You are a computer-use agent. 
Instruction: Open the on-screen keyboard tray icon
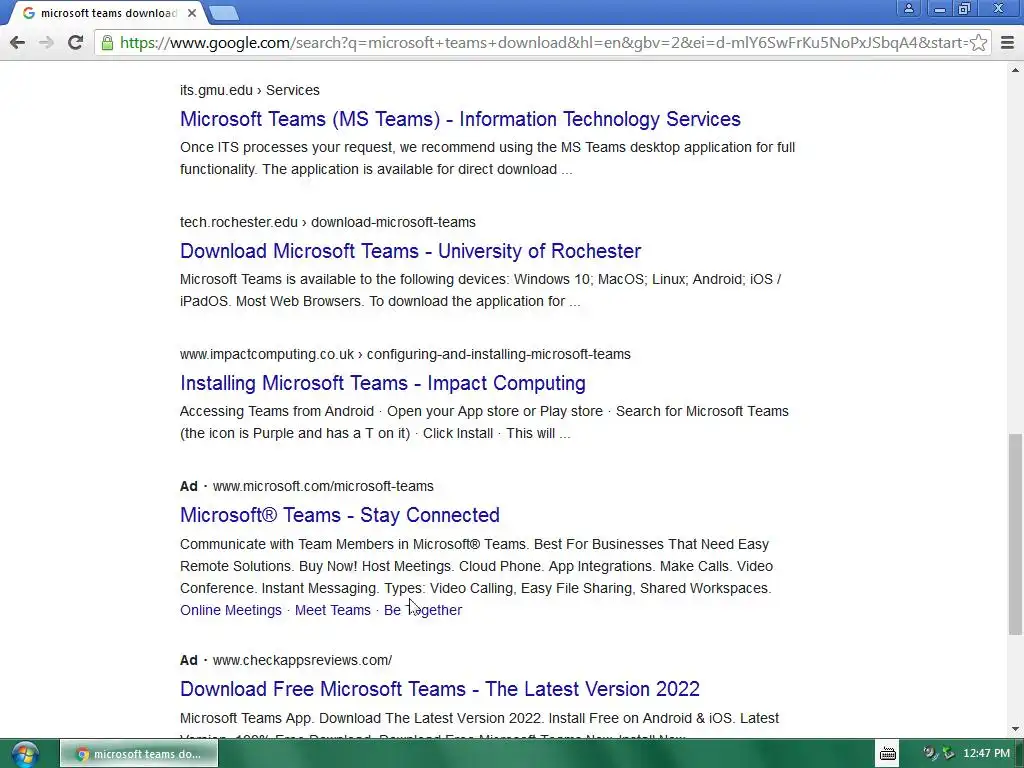[x=888, y=754]
